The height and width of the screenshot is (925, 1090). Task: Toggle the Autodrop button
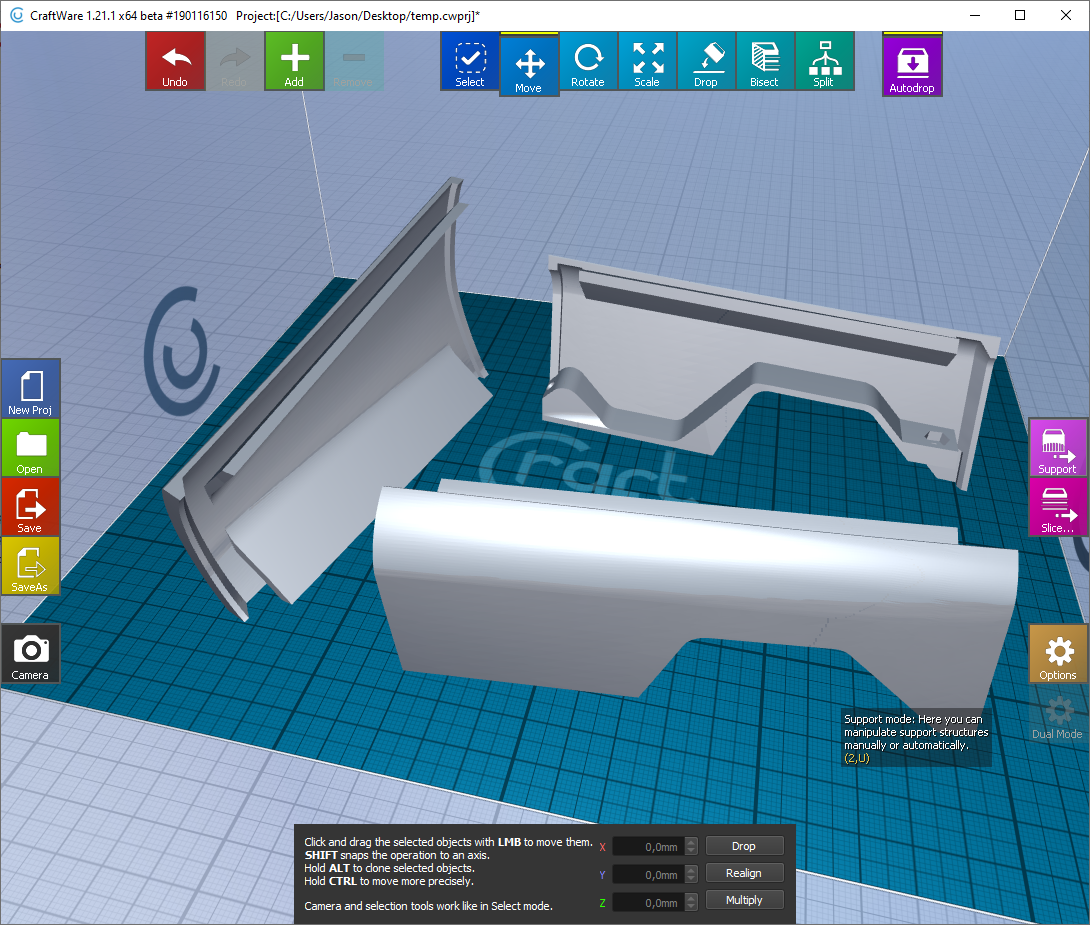(x=912, y=65)
